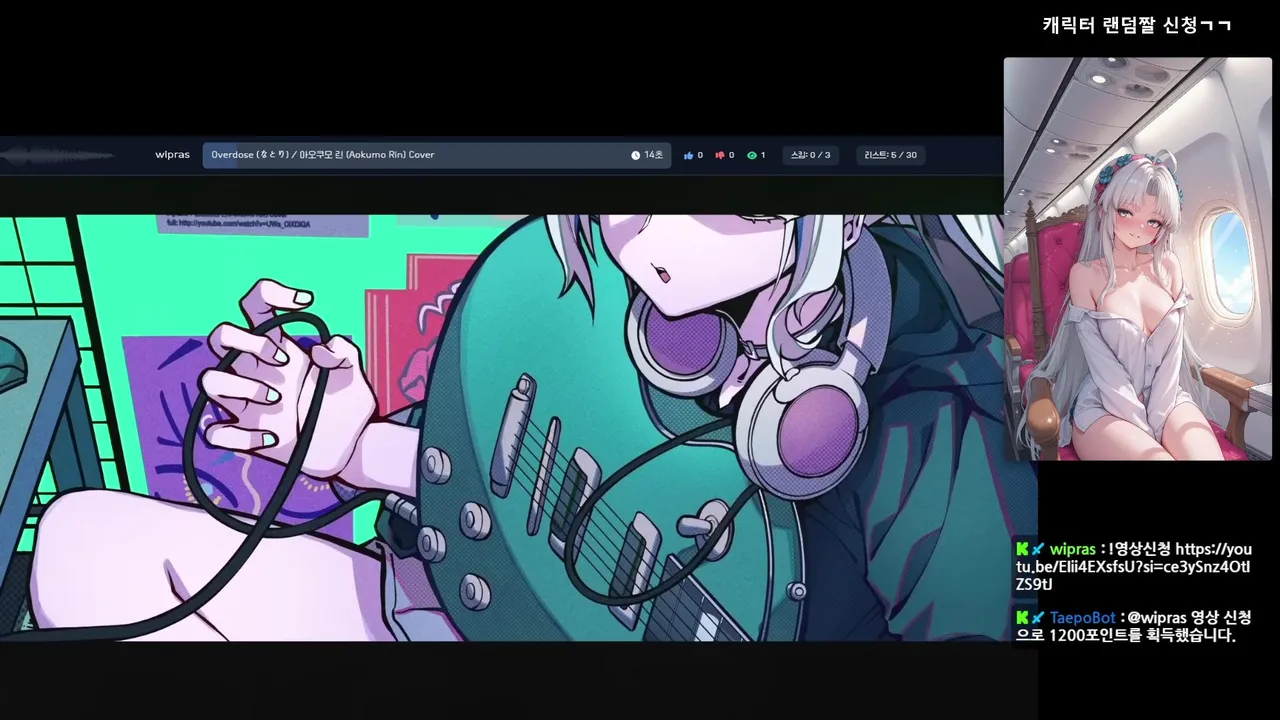Click the '캐릭터 랜덤짤 신청ㄱㄱ' heading
The image size is (1280, 720).
[1137, 25]
